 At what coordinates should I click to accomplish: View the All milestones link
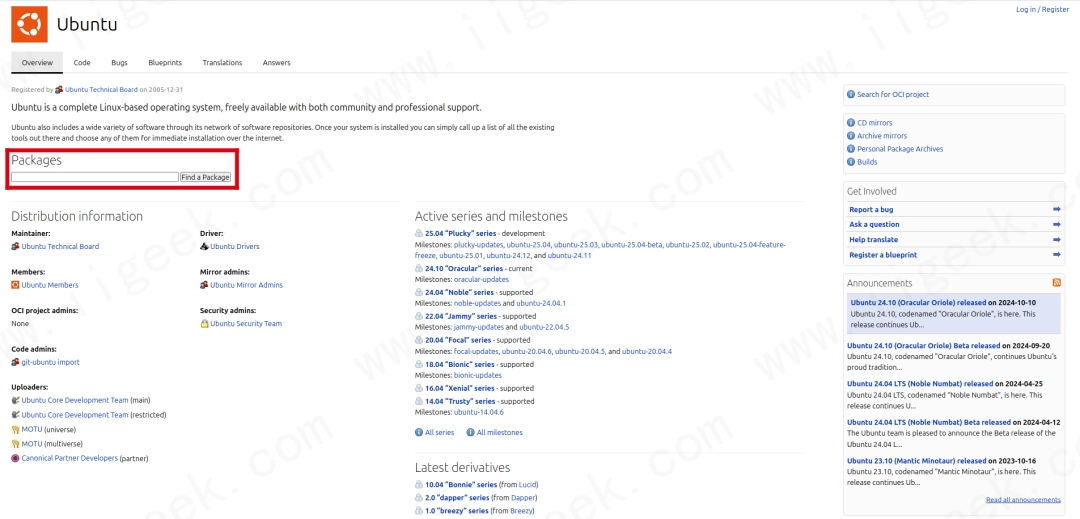[x=499, y=433]
